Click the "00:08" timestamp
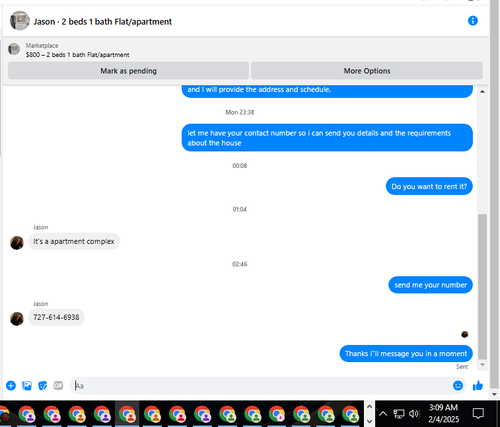Screen dimensions: 500x427 [x=240, y=166]
